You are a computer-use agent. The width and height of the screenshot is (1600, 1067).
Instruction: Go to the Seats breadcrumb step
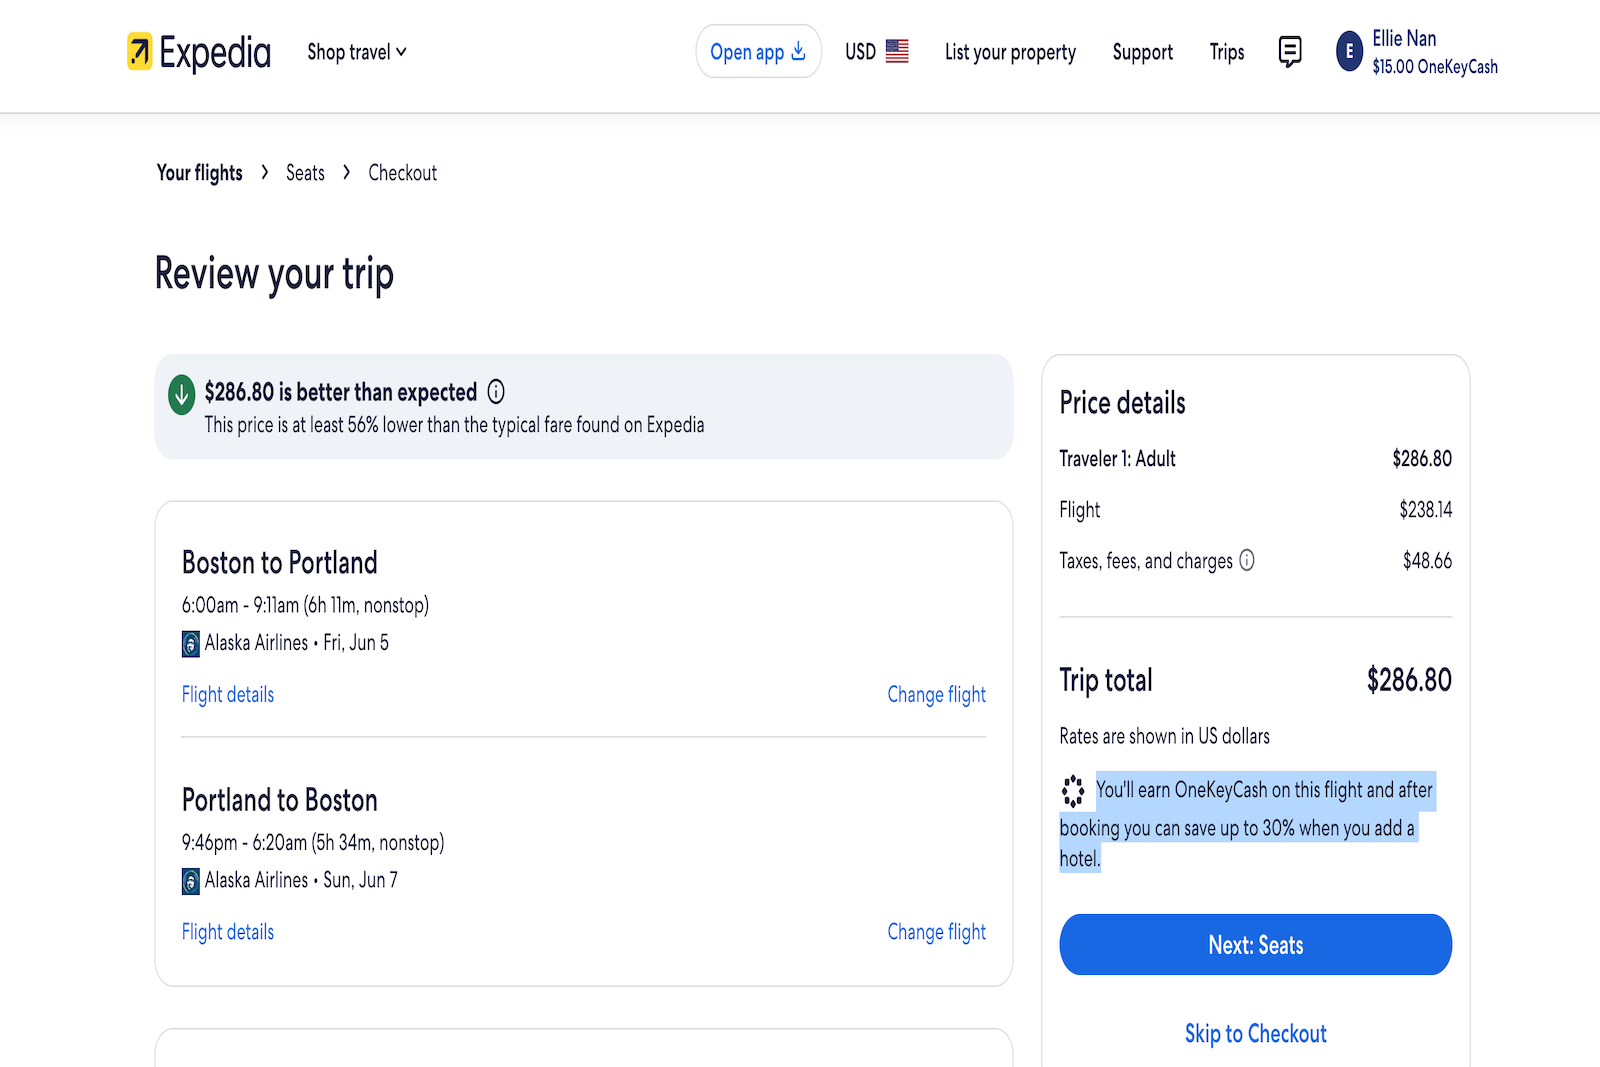304,172
